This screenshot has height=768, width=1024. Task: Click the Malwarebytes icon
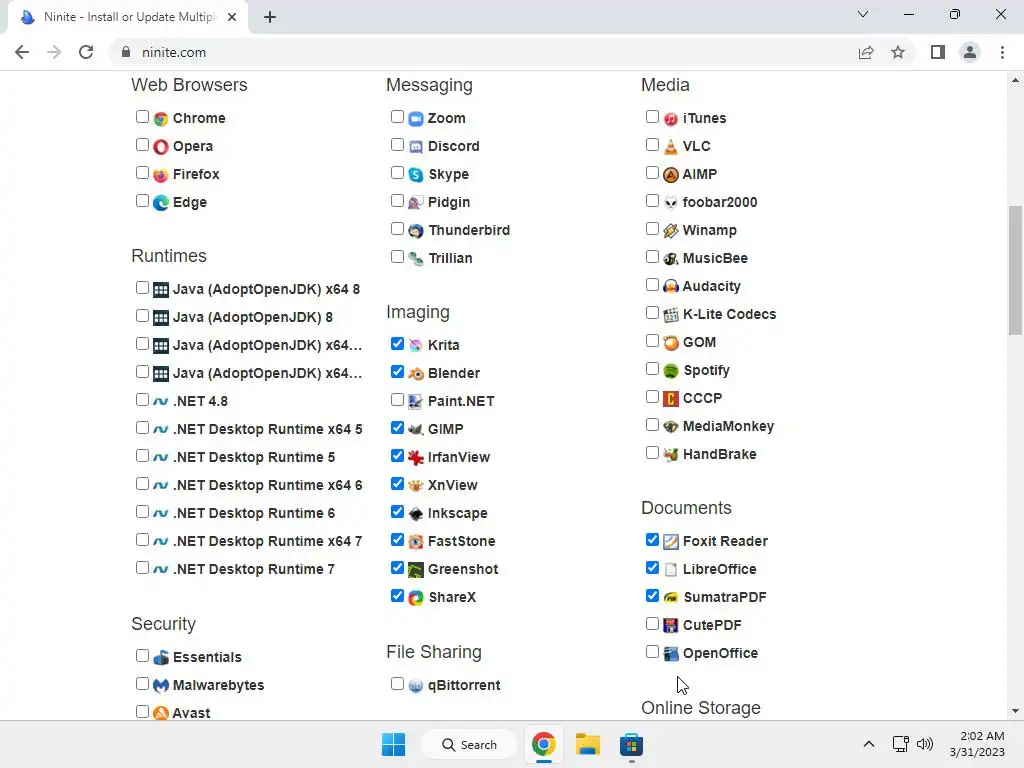(161, 686)
